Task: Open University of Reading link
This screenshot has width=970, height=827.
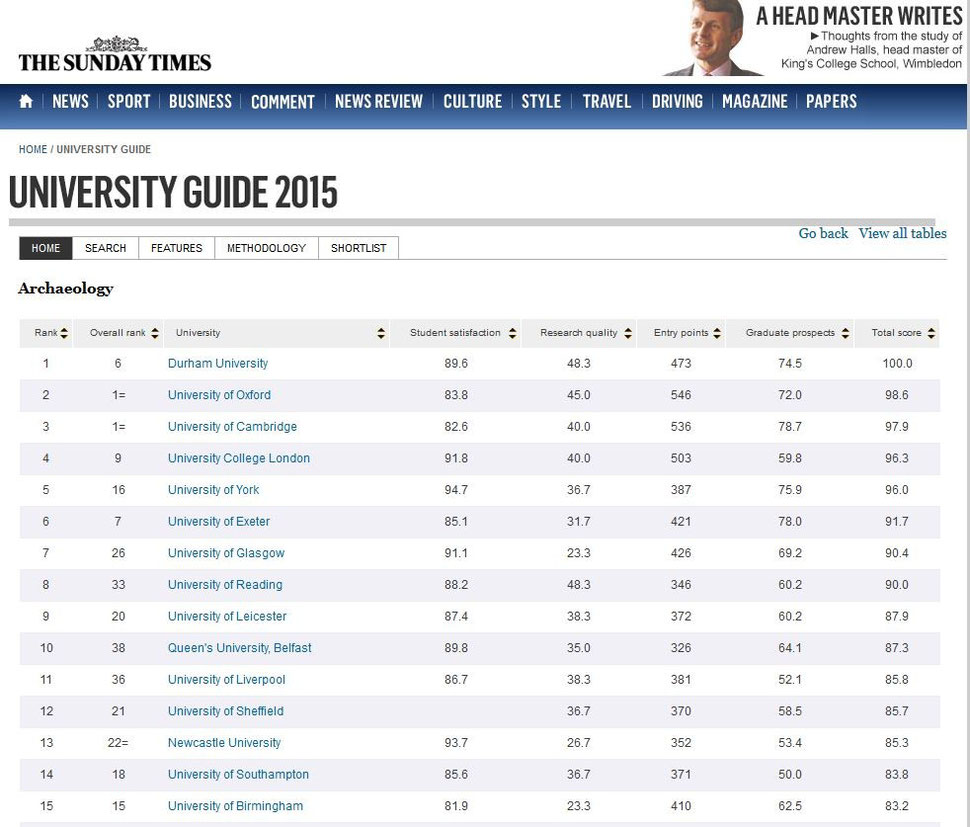Action: pos(225,585)
